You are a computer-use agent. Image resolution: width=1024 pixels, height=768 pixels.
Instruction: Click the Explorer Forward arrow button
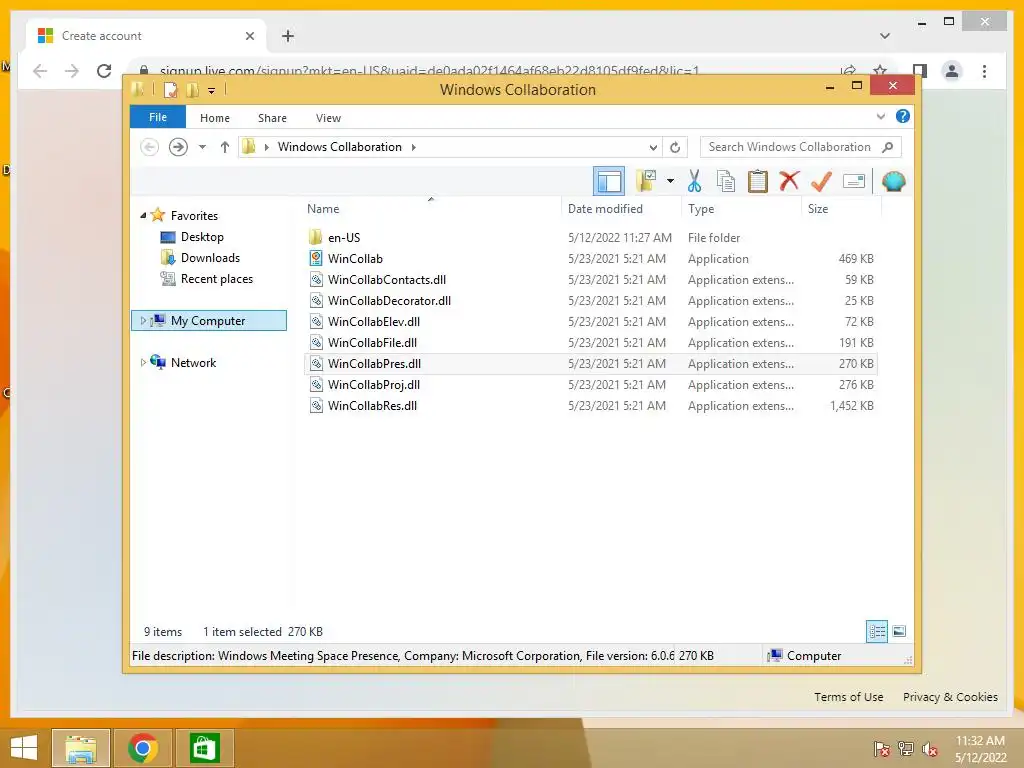coord(178,147)
